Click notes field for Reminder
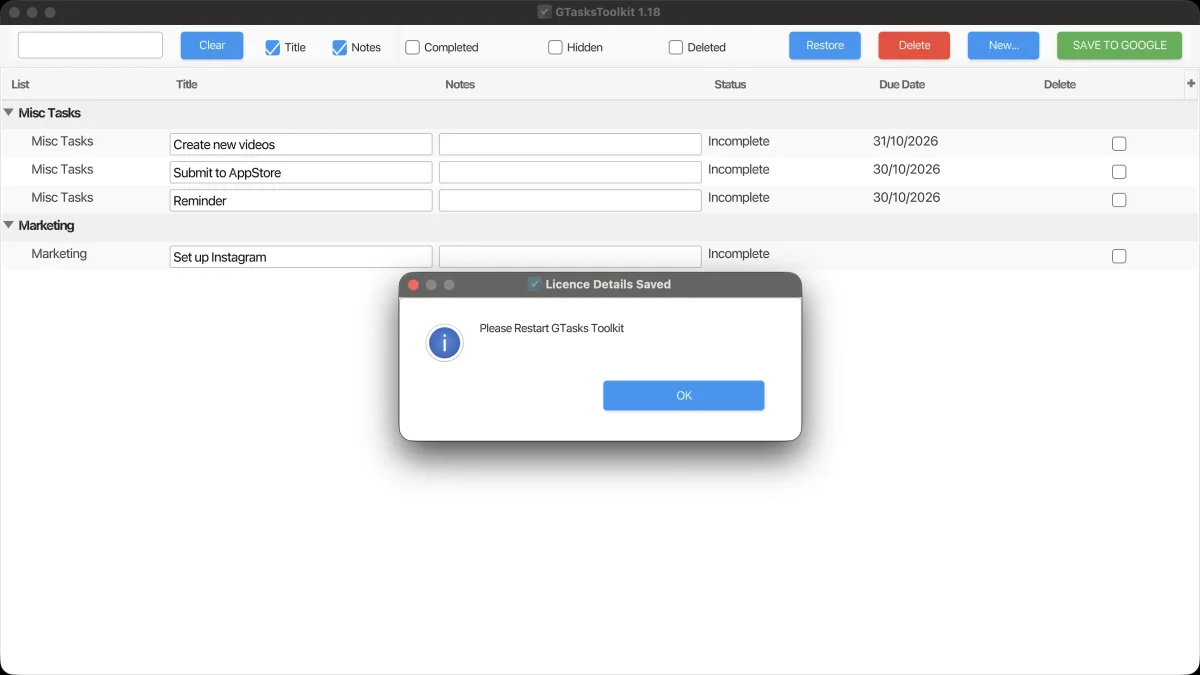The width and height of the screenshot is (1200, 675). pos(570,200)
